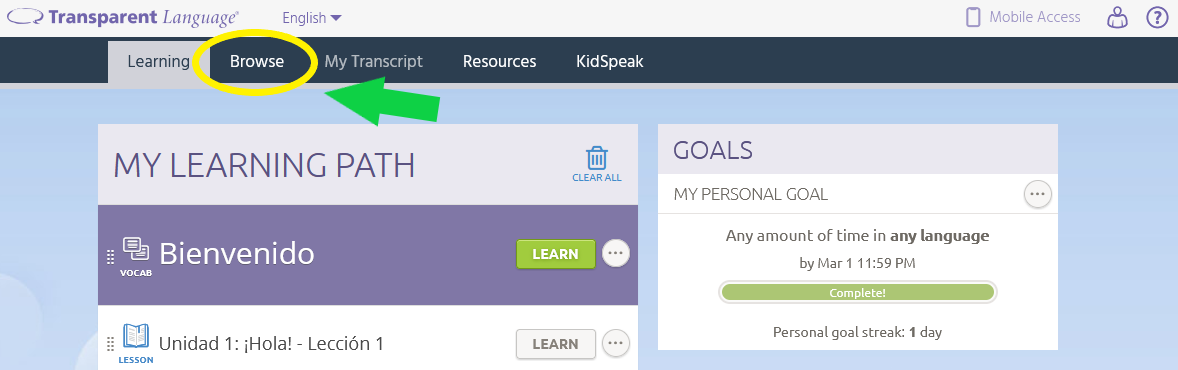
Task: Open the KidSpeak tab
Action: click(610, 62)
